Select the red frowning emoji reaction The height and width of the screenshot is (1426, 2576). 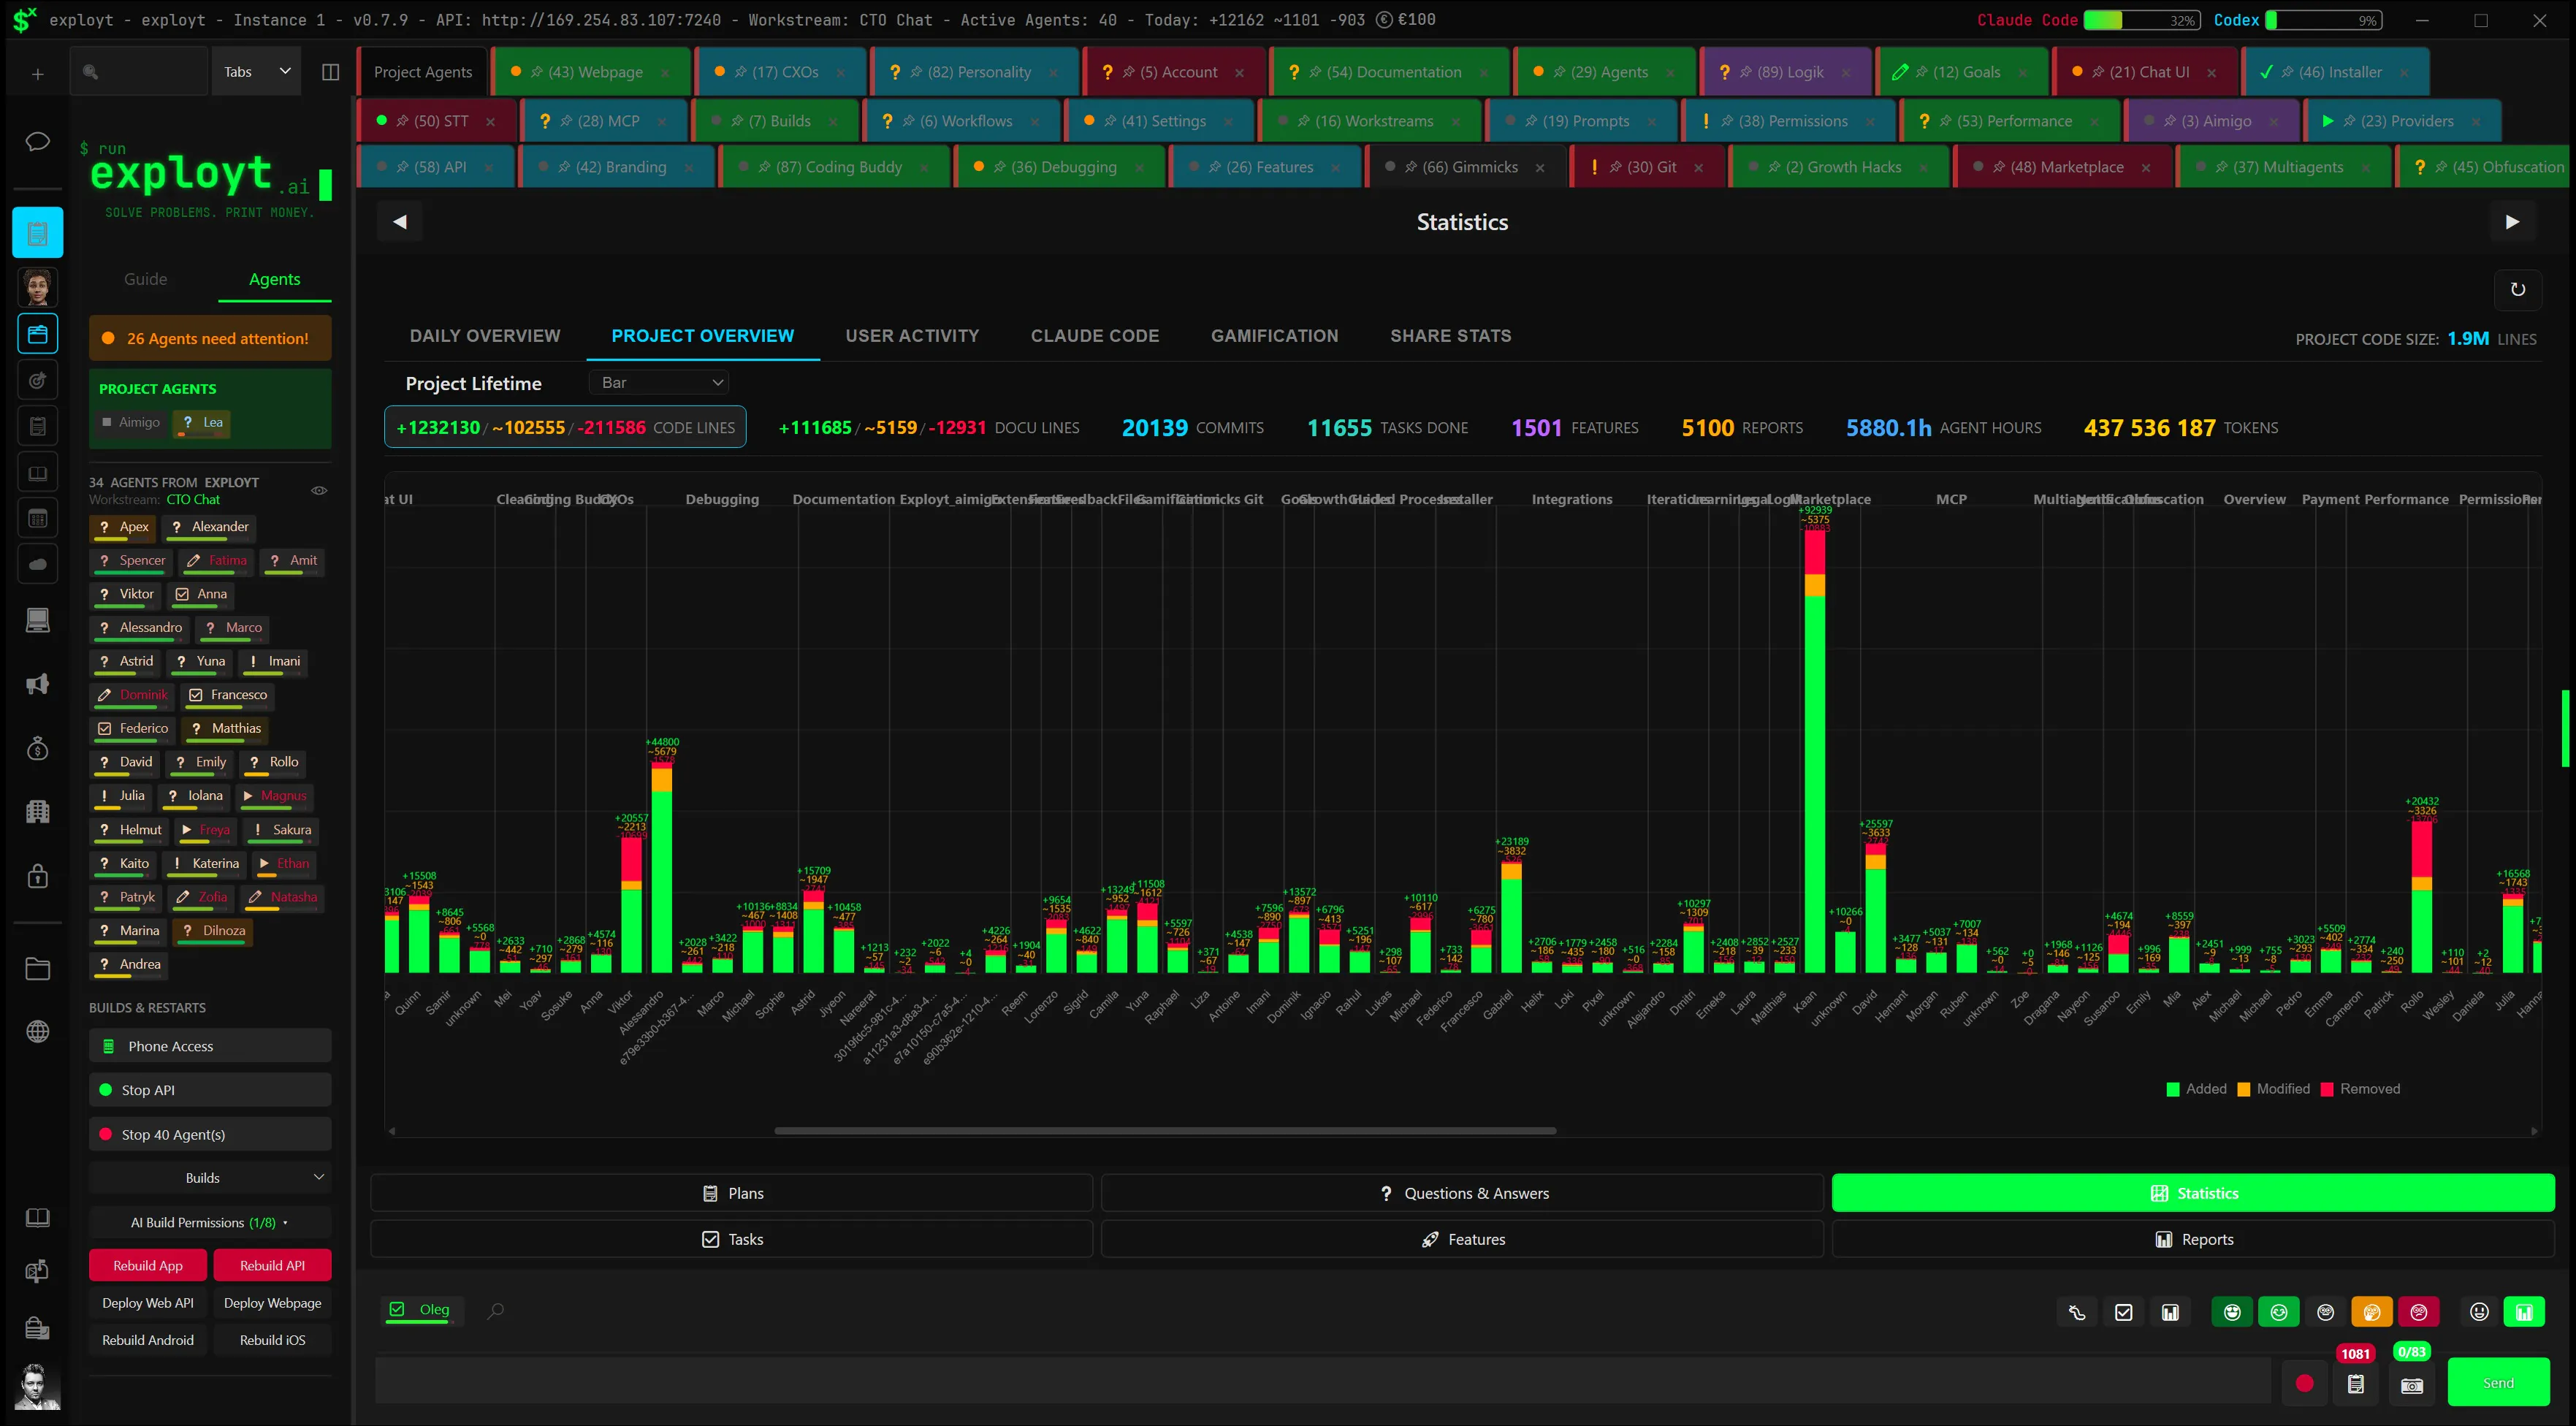pos(2419,1312)
